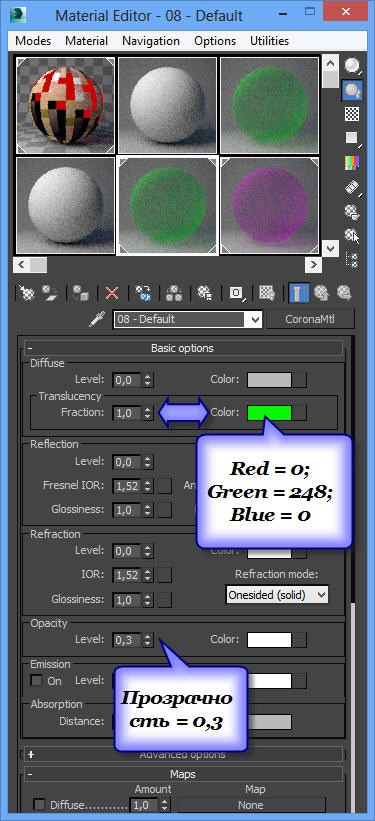The width and height of the screenshot is (375, 821).
Task: Click the Get Material icon
Action: click(27, 293)
